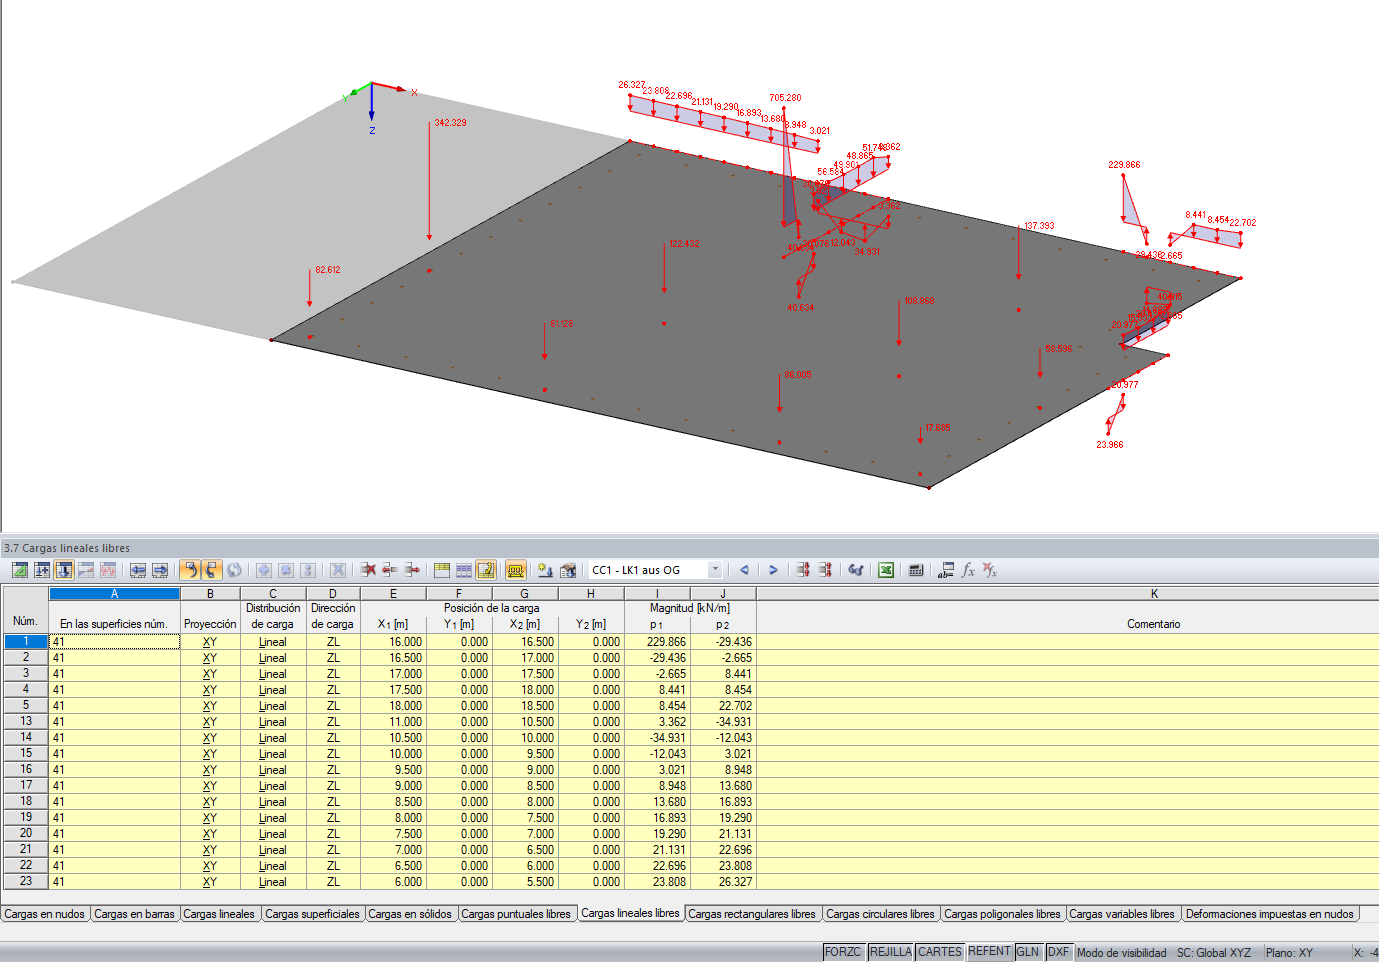
Task: Open the Cargas poligonales libres tab
Action: pos(1002,914)
